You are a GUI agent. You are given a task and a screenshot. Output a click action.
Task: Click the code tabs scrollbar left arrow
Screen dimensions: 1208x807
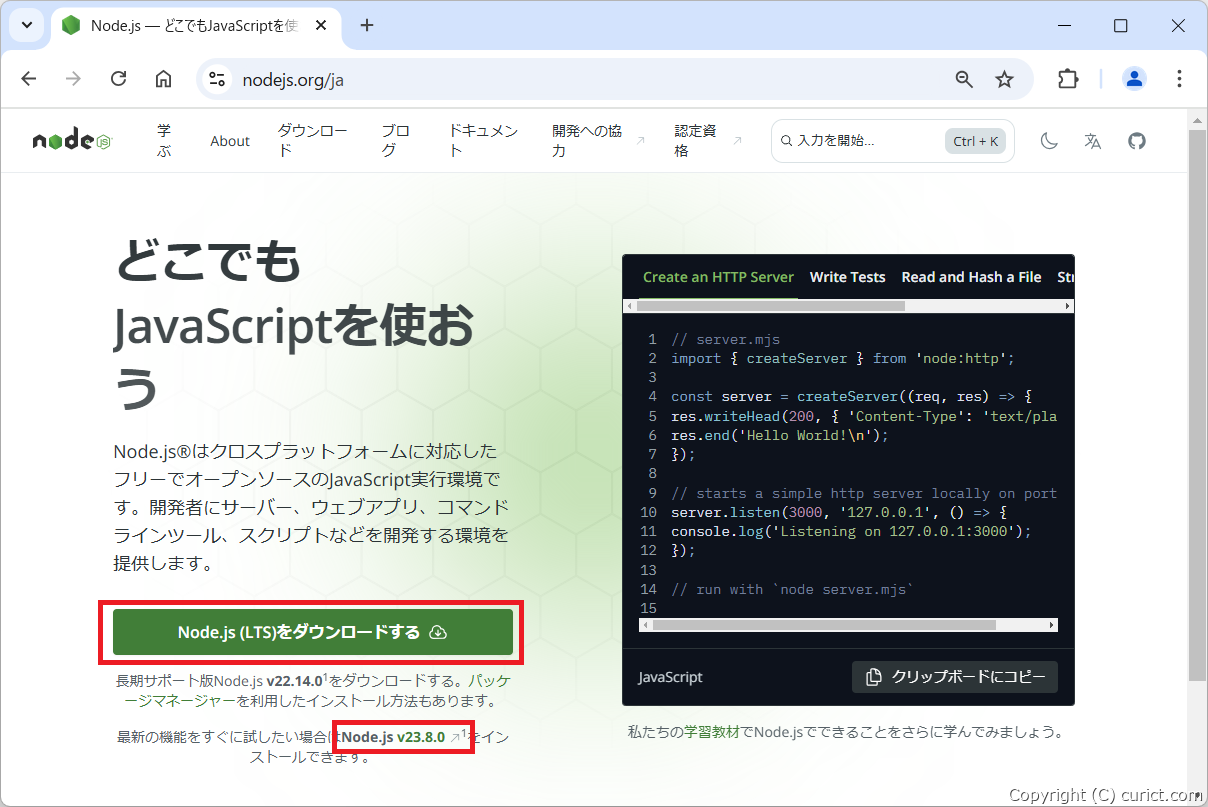point(629,306)
